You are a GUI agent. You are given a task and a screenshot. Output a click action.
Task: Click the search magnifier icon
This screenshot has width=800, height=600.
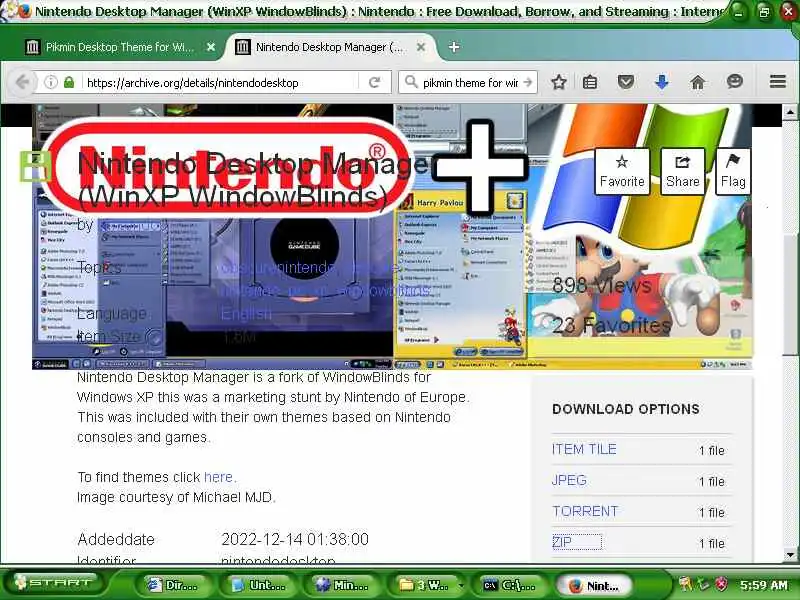411,82
